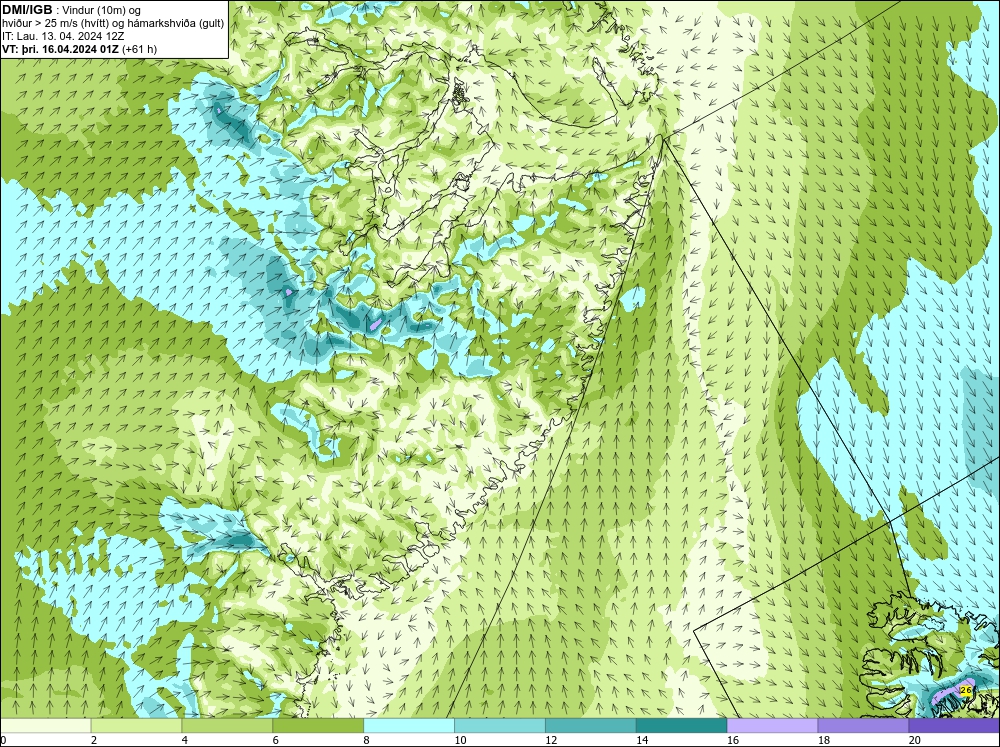This screenshot has width=1000, height=747.
Task: Click the legend number 6
Action: (x=276, y=740)
